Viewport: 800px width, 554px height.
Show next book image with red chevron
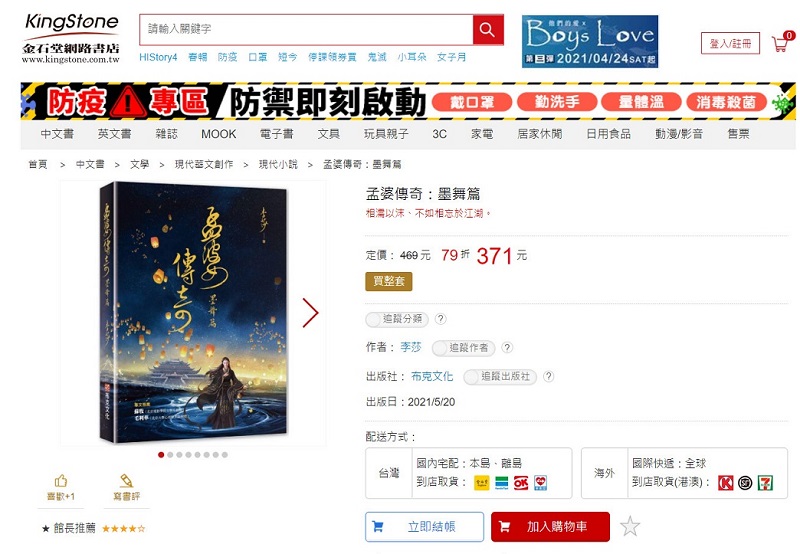(310, 313)
